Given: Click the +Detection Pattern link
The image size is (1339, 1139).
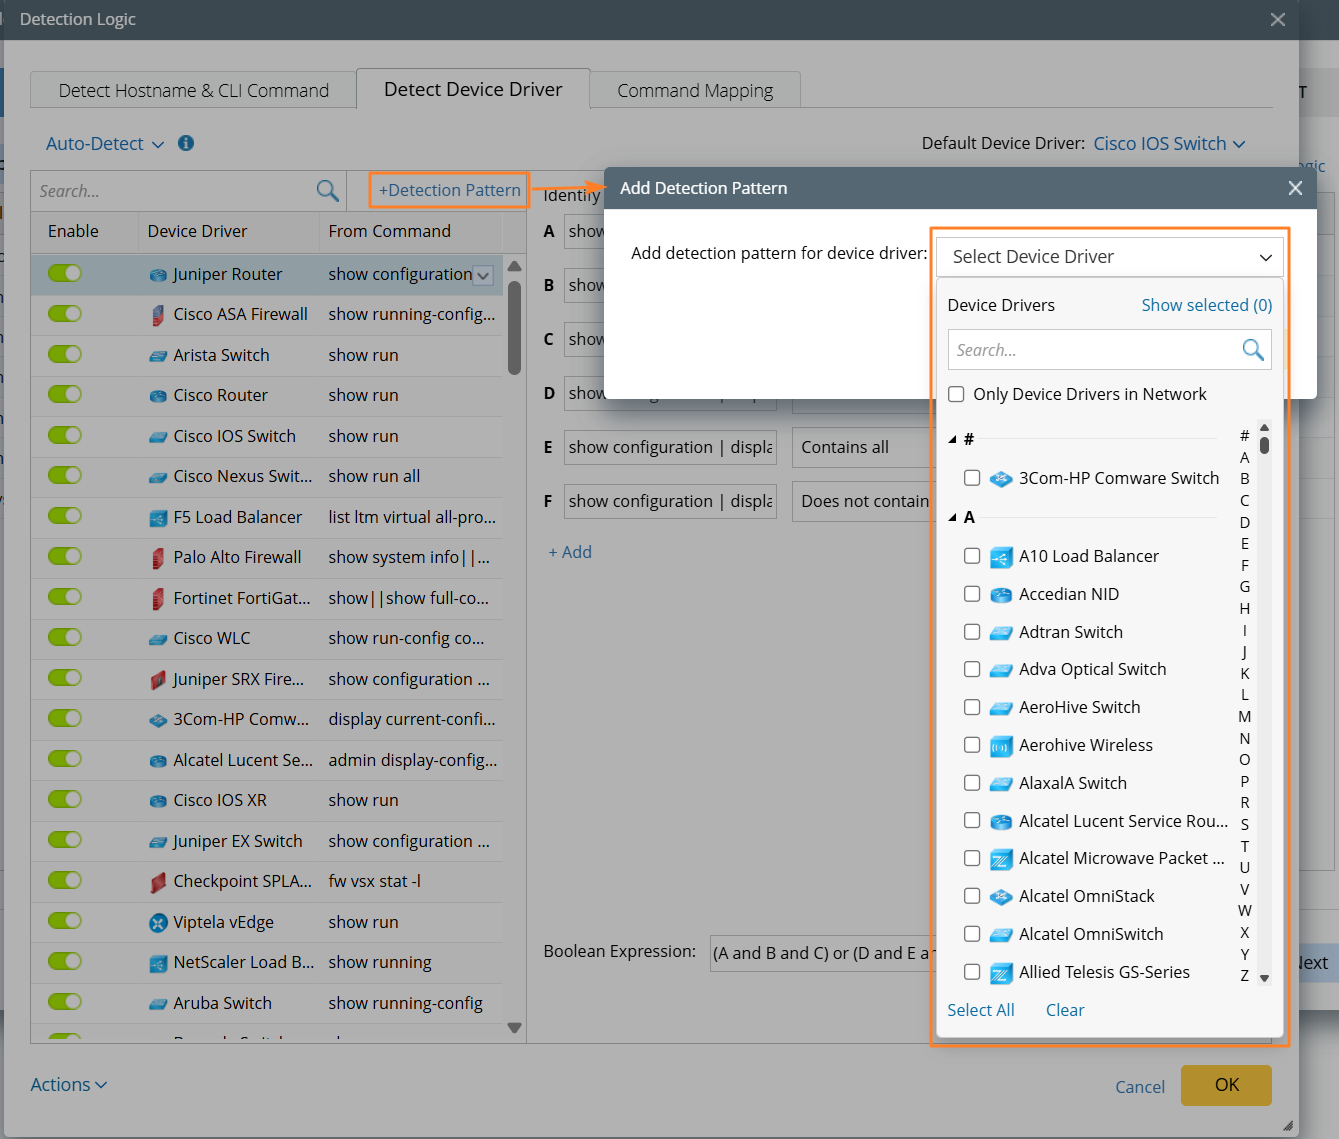Looking at the screenshot, I should coord(449,190).
